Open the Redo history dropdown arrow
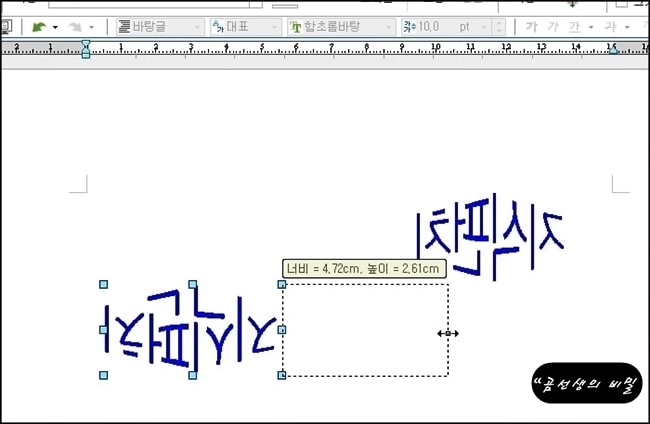Viewport: 650px width, 424px height. 91,27
